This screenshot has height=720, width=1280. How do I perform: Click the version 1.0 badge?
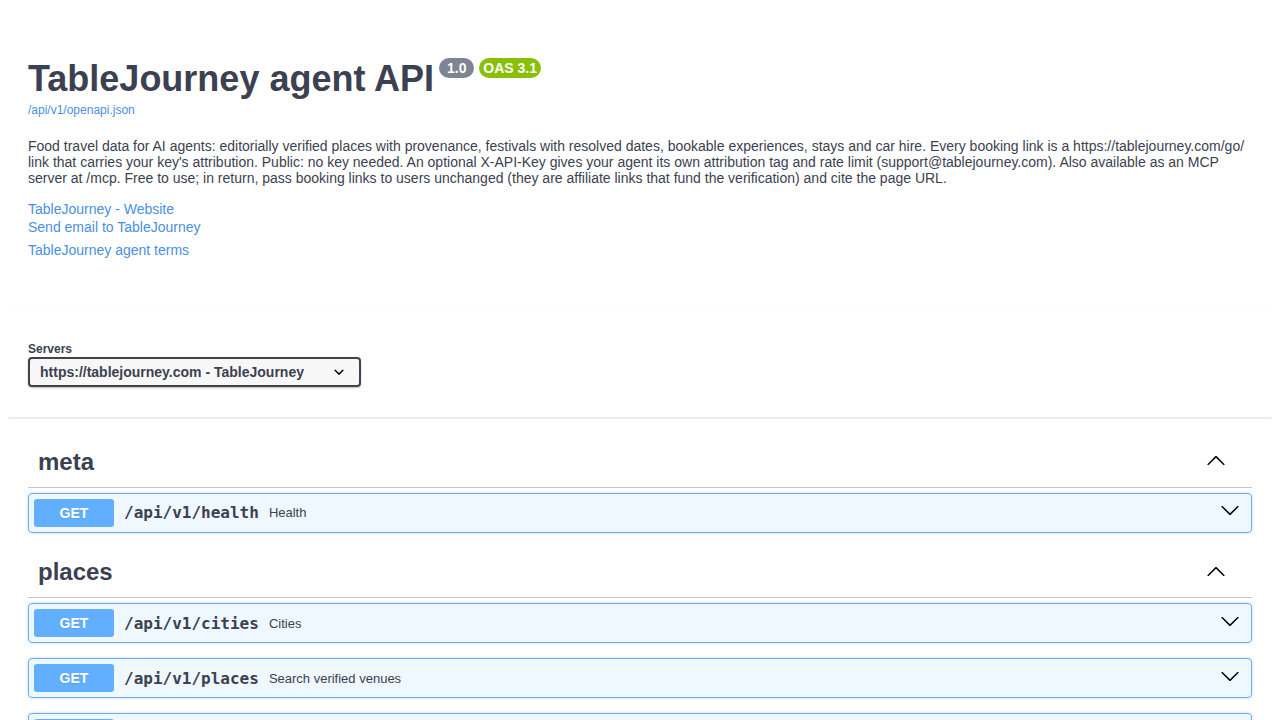[456, 68]
